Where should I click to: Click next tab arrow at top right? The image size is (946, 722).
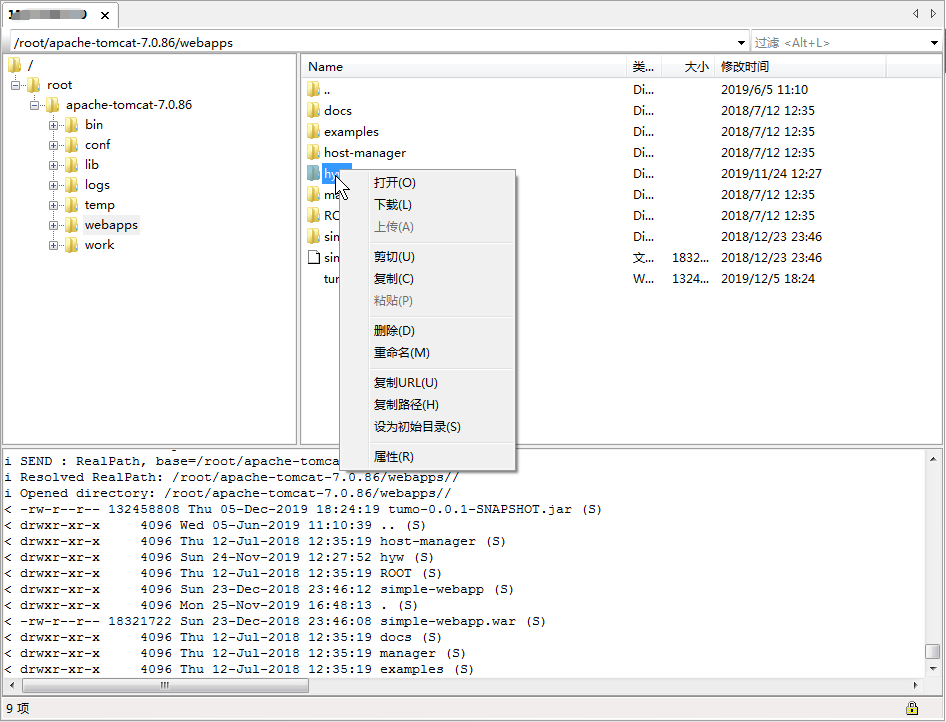click(x=933, y=13)
